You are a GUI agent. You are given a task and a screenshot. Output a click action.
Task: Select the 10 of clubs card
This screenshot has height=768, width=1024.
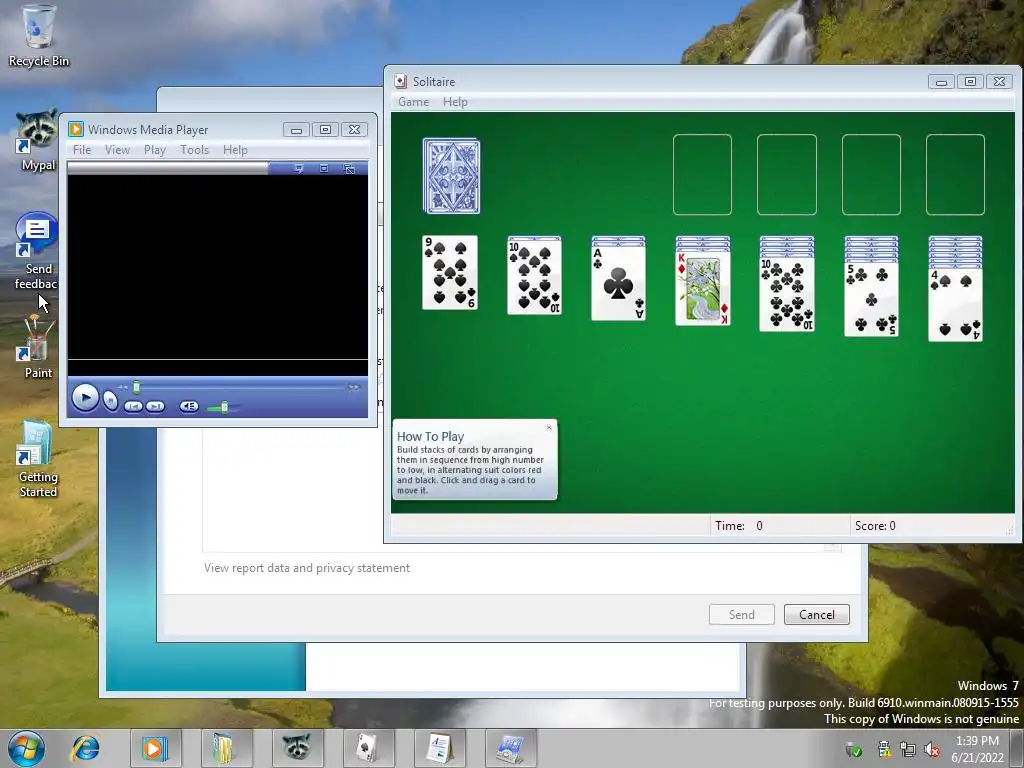[787, 295]
